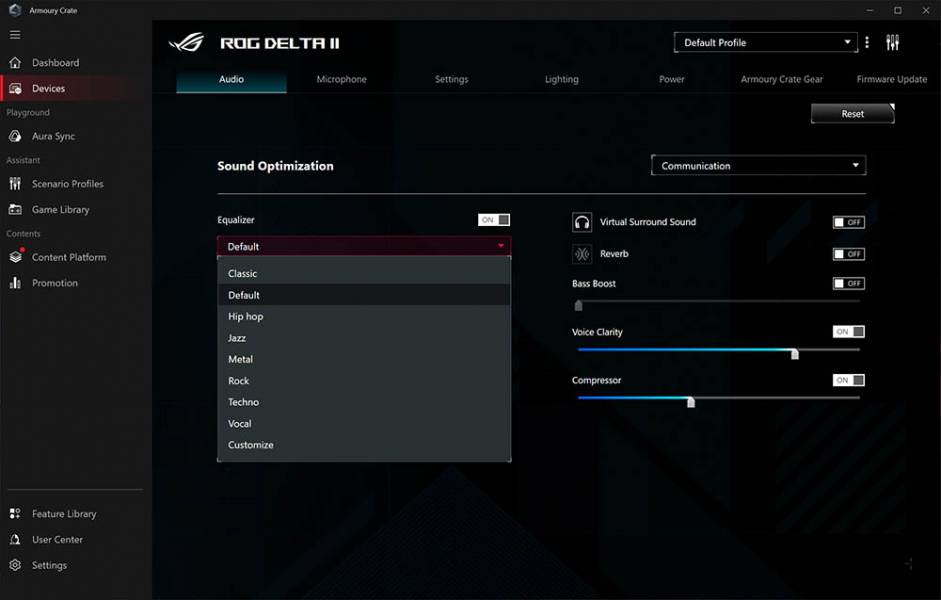This screenshot has width=941, height=600.
Task: Click the Compressor slider handle
Action: [x=691, y=402]
